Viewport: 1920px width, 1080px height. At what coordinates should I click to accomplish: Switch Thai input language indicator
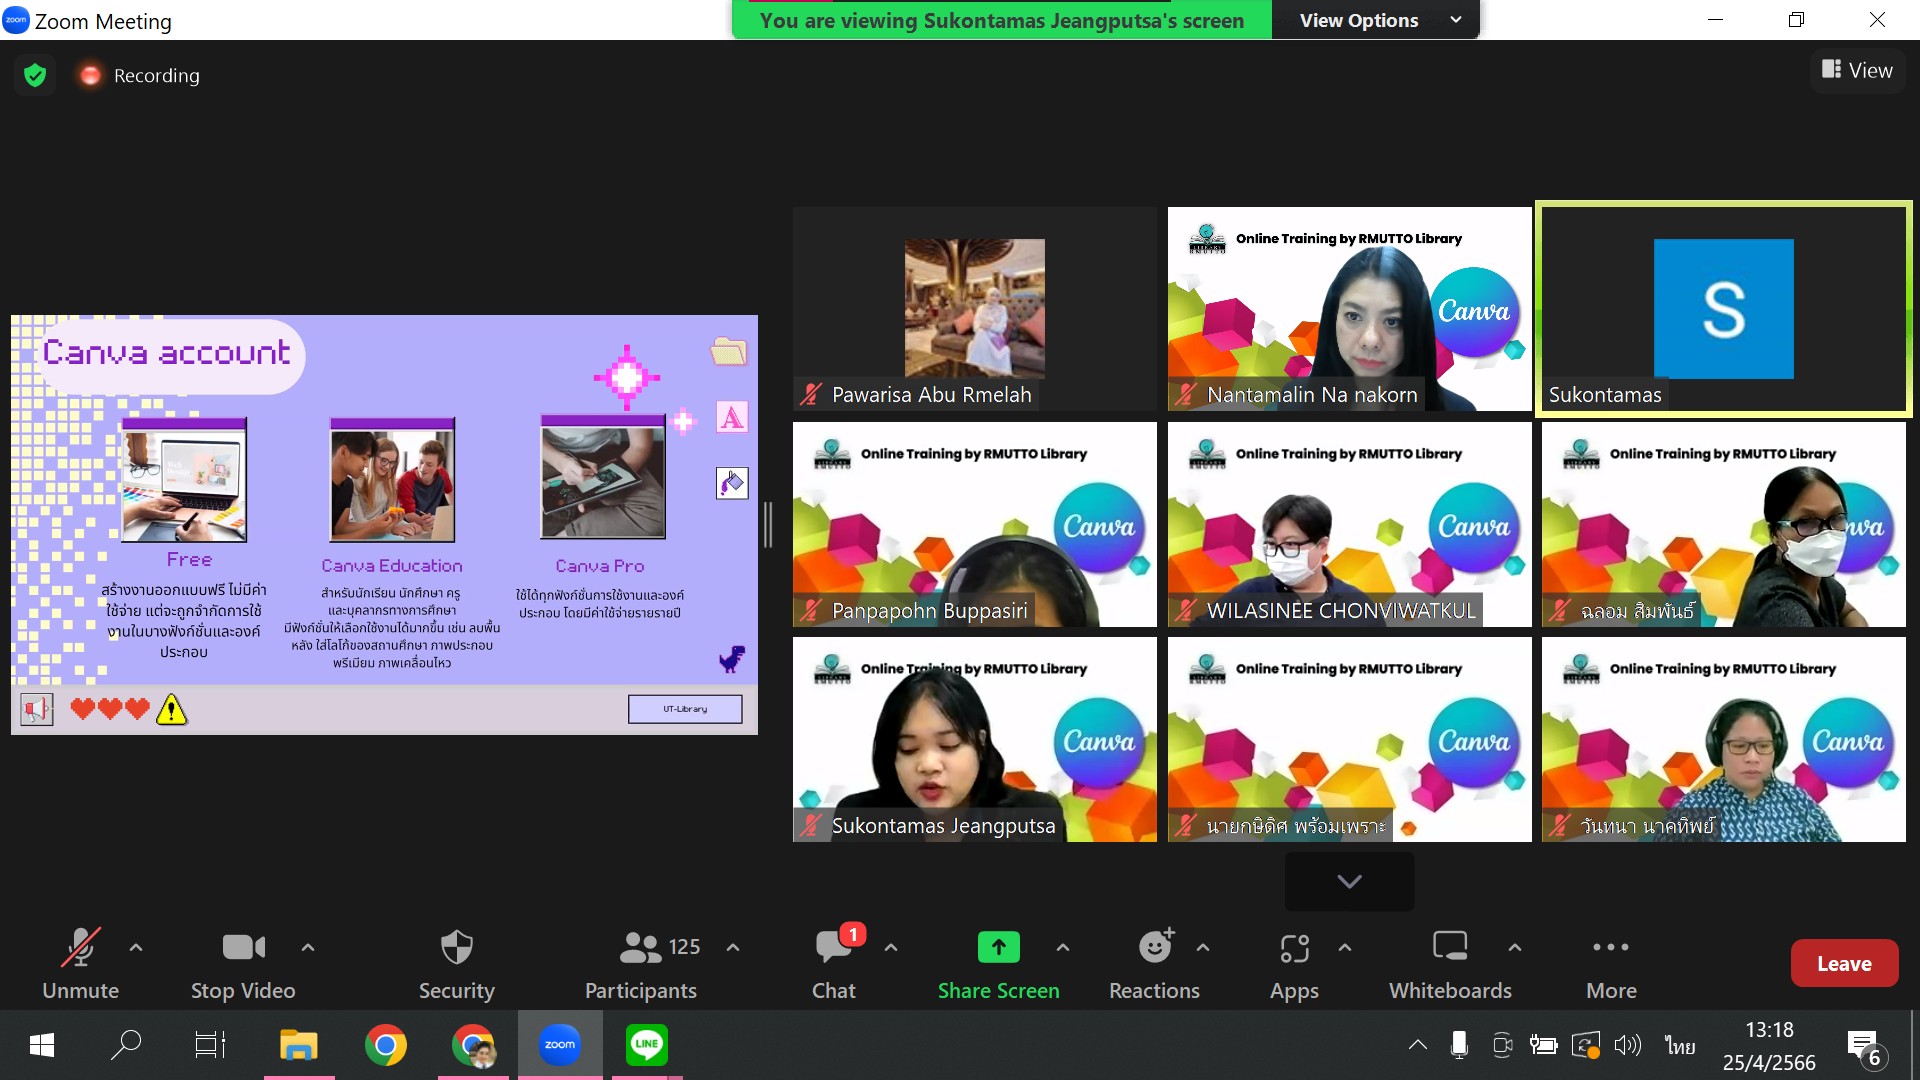point(1680,1046)
